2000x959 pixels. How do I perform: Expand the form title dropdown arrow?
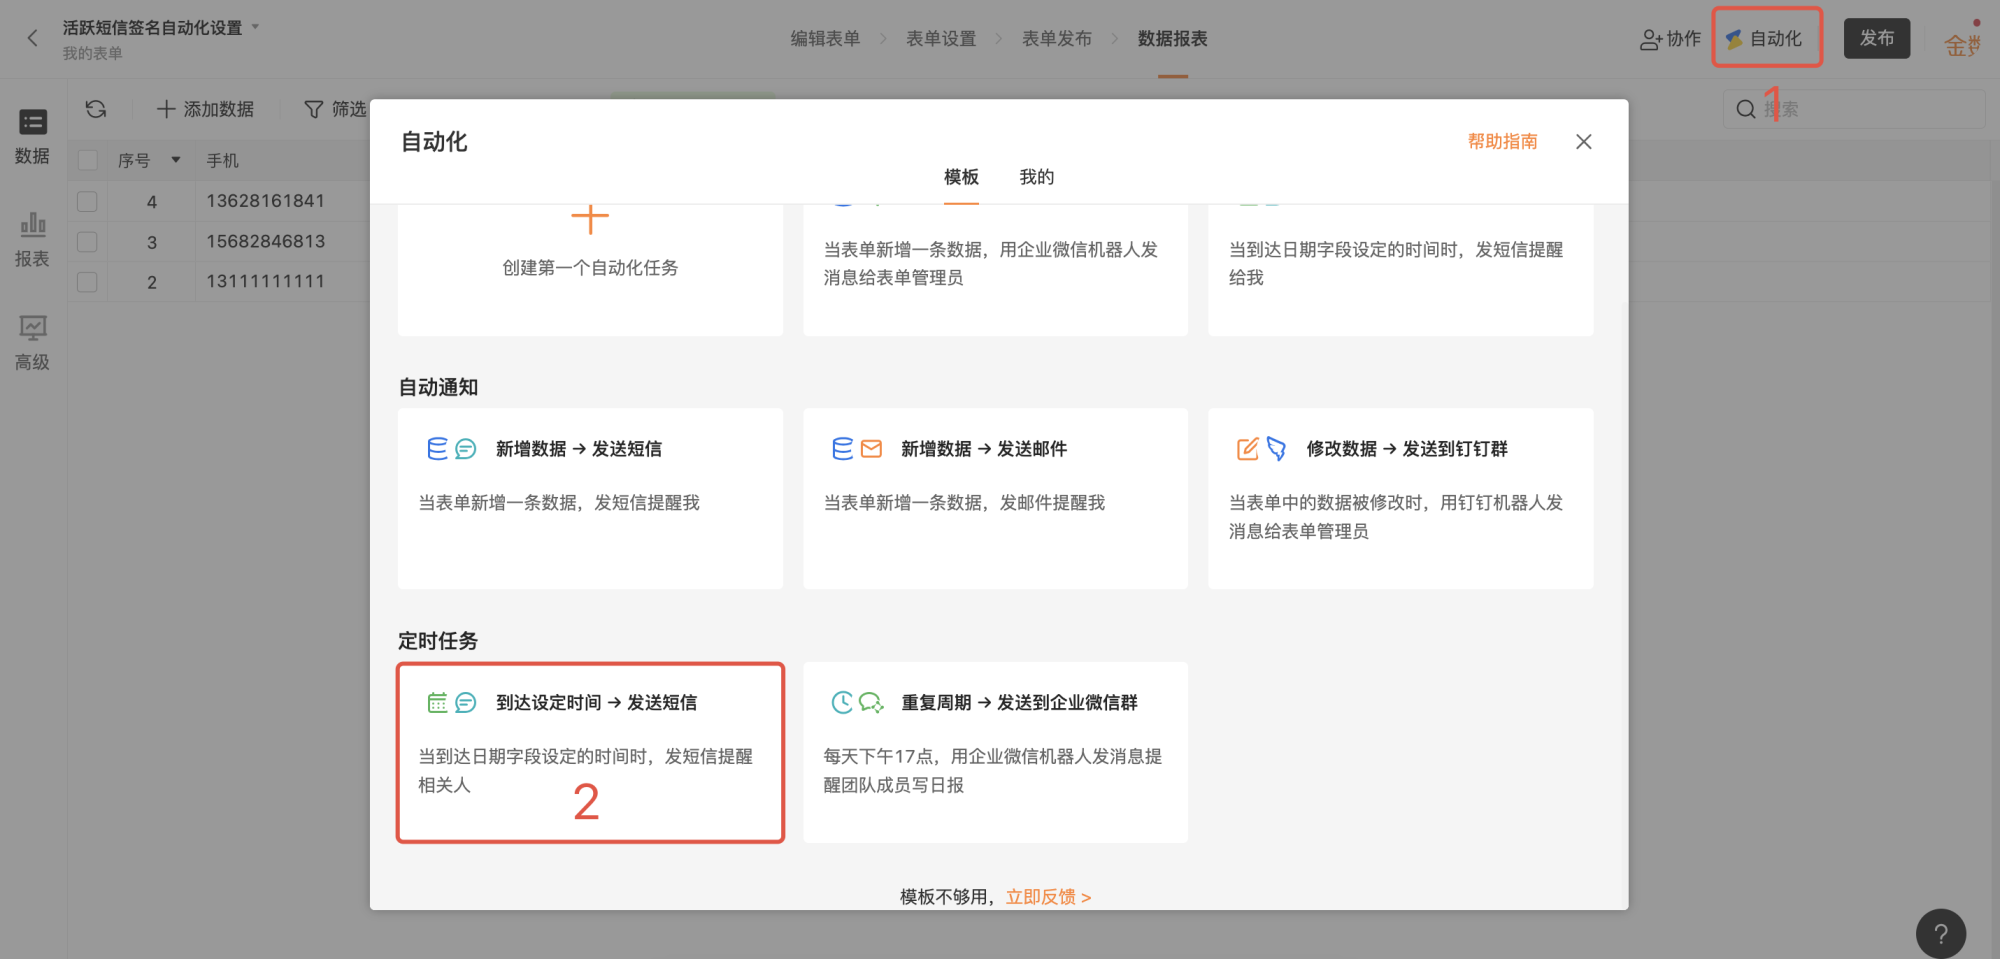(x=255, y=27)
